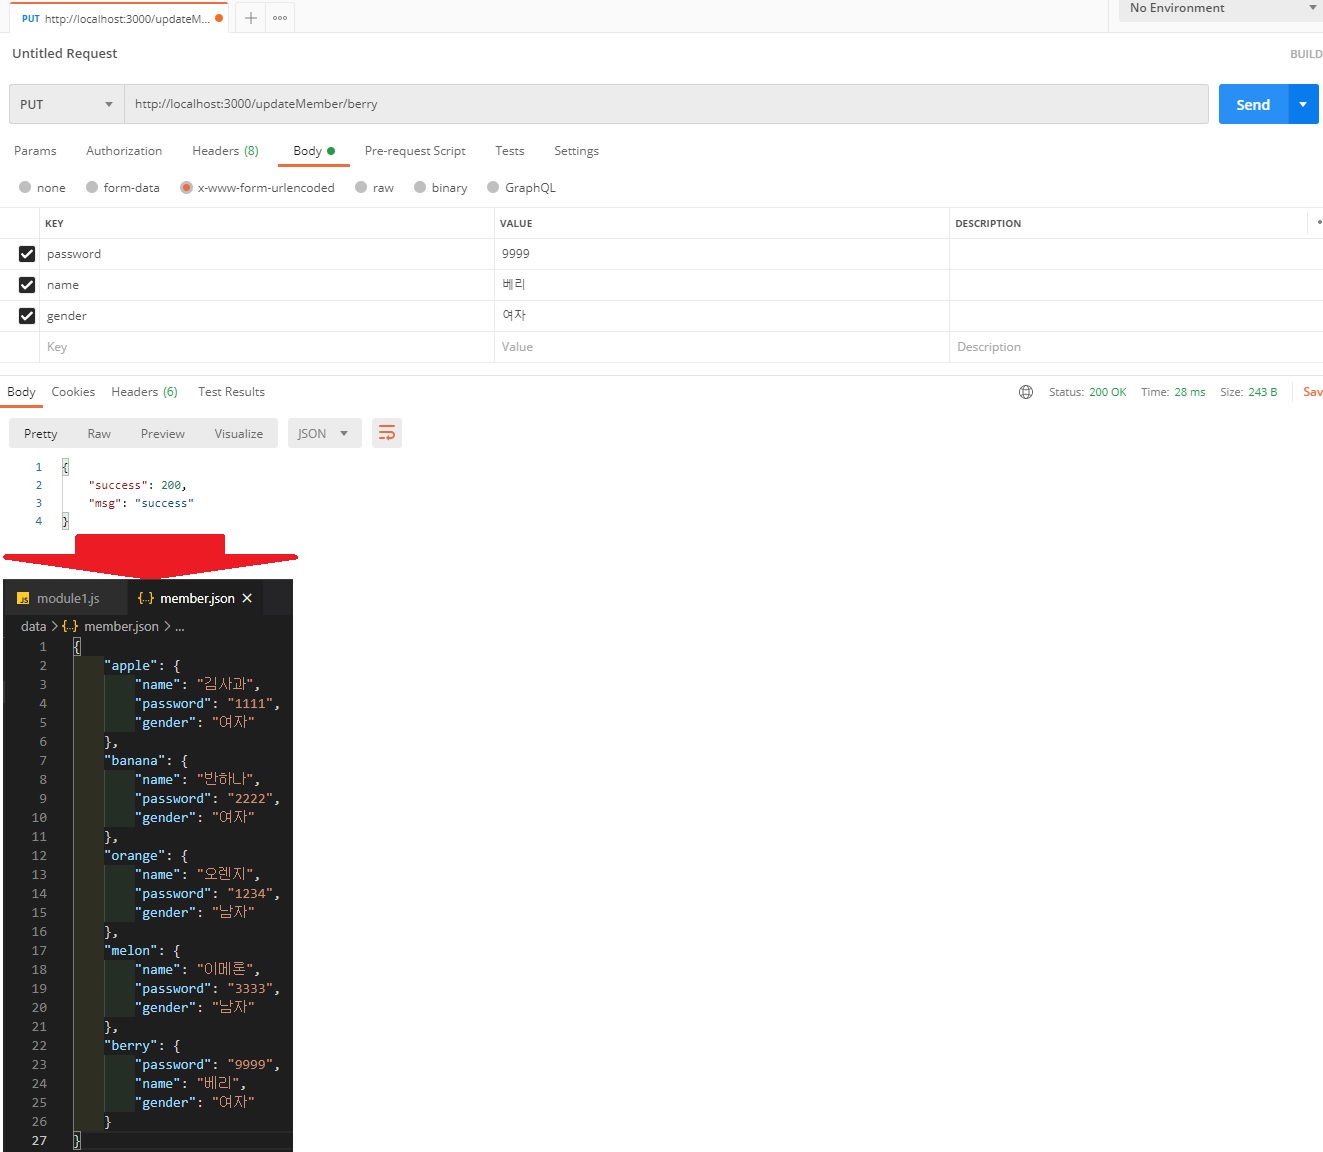Viewport: 1323px width, 1152px height.
Task: Click the data folder breadcrumb
Action: pos(33,626)
